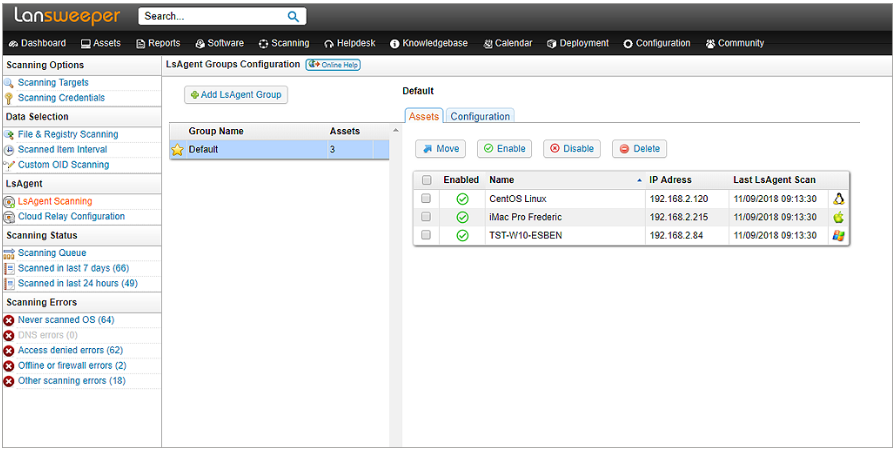Open the Scanned Item Interval link
Viewport: 895px width, 450px height.
pyautogui.click(x=62, y=150)
